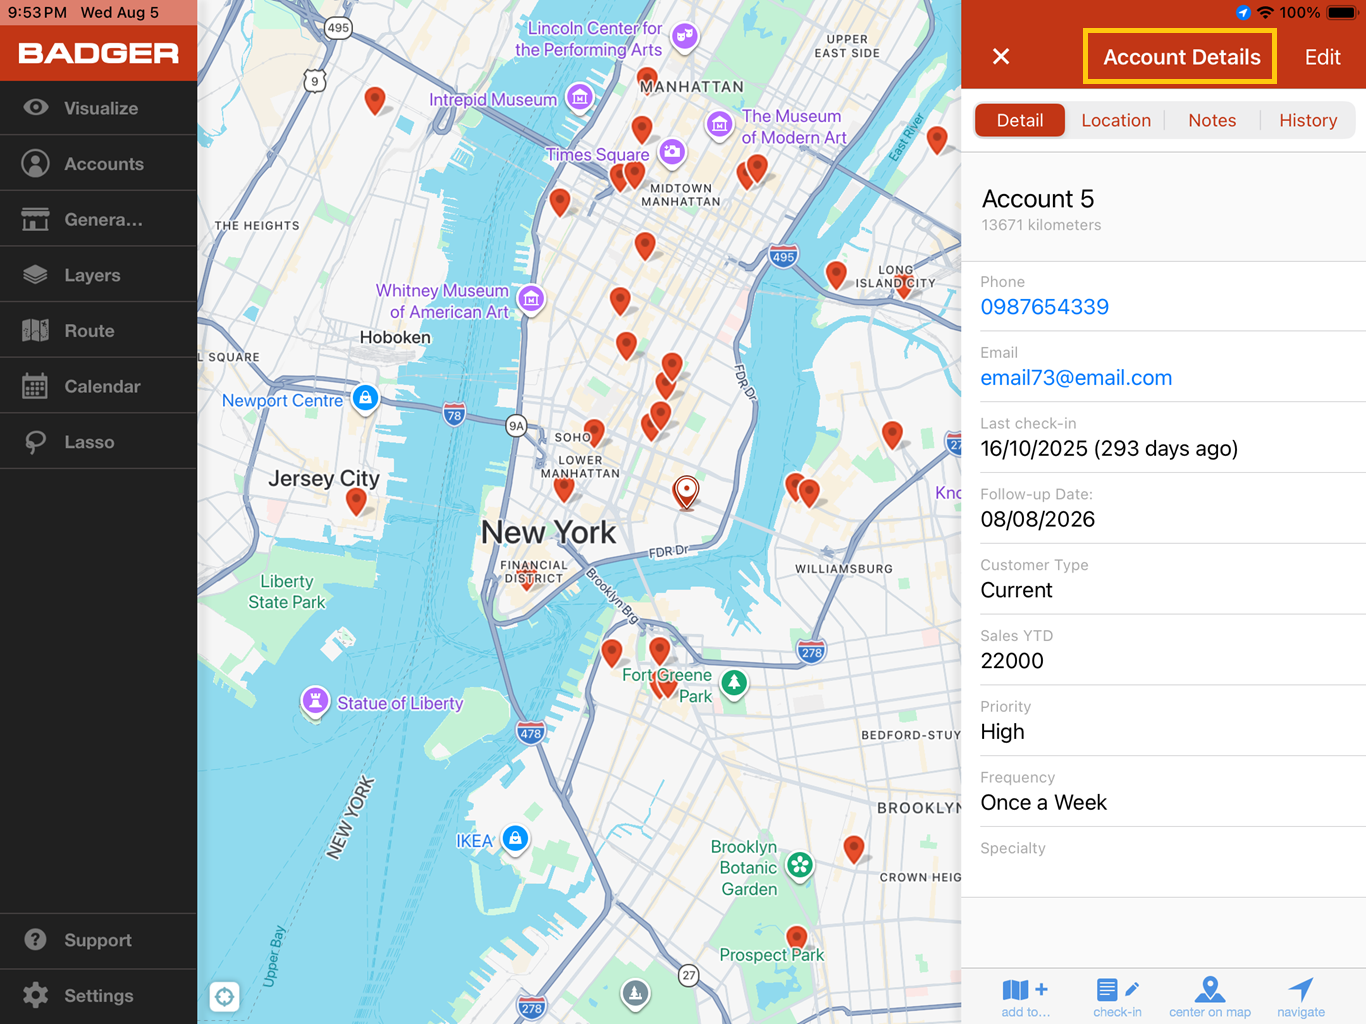Switch to the History tab

coord(1308,120)
